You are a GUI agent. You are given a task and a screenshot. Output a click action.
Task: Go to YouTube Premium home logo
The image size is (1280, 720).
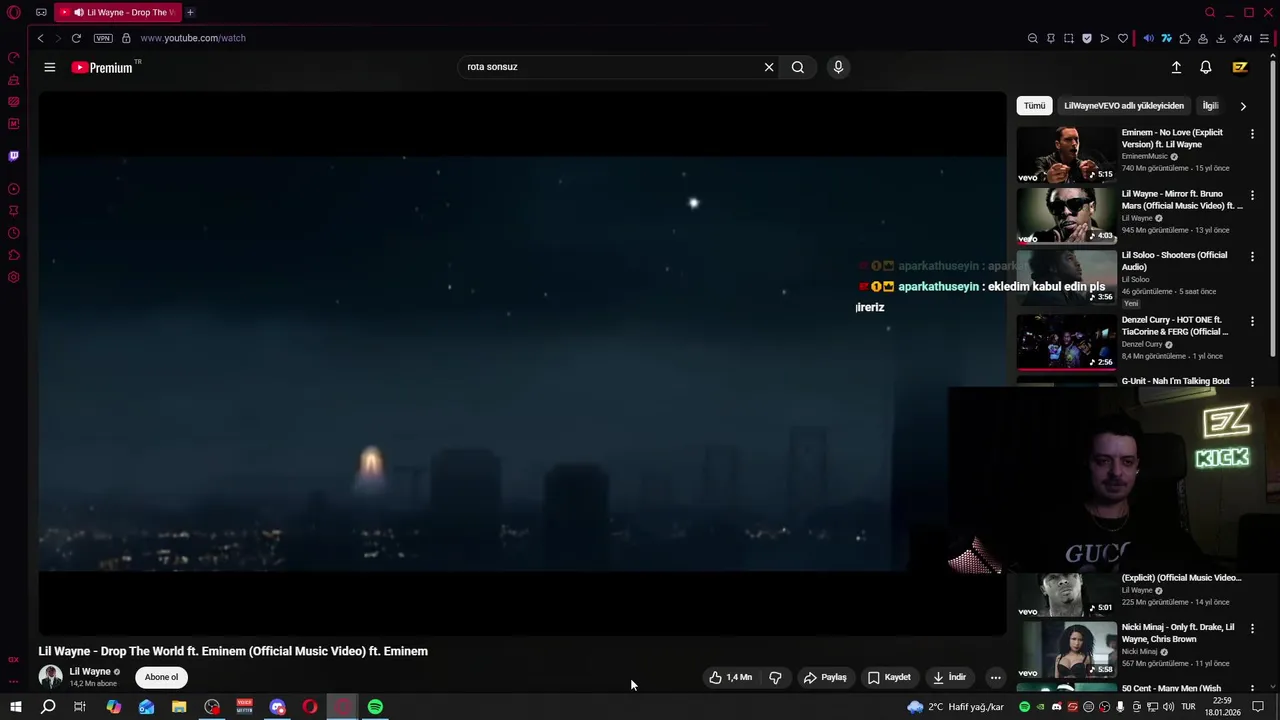tap(105, 67)
